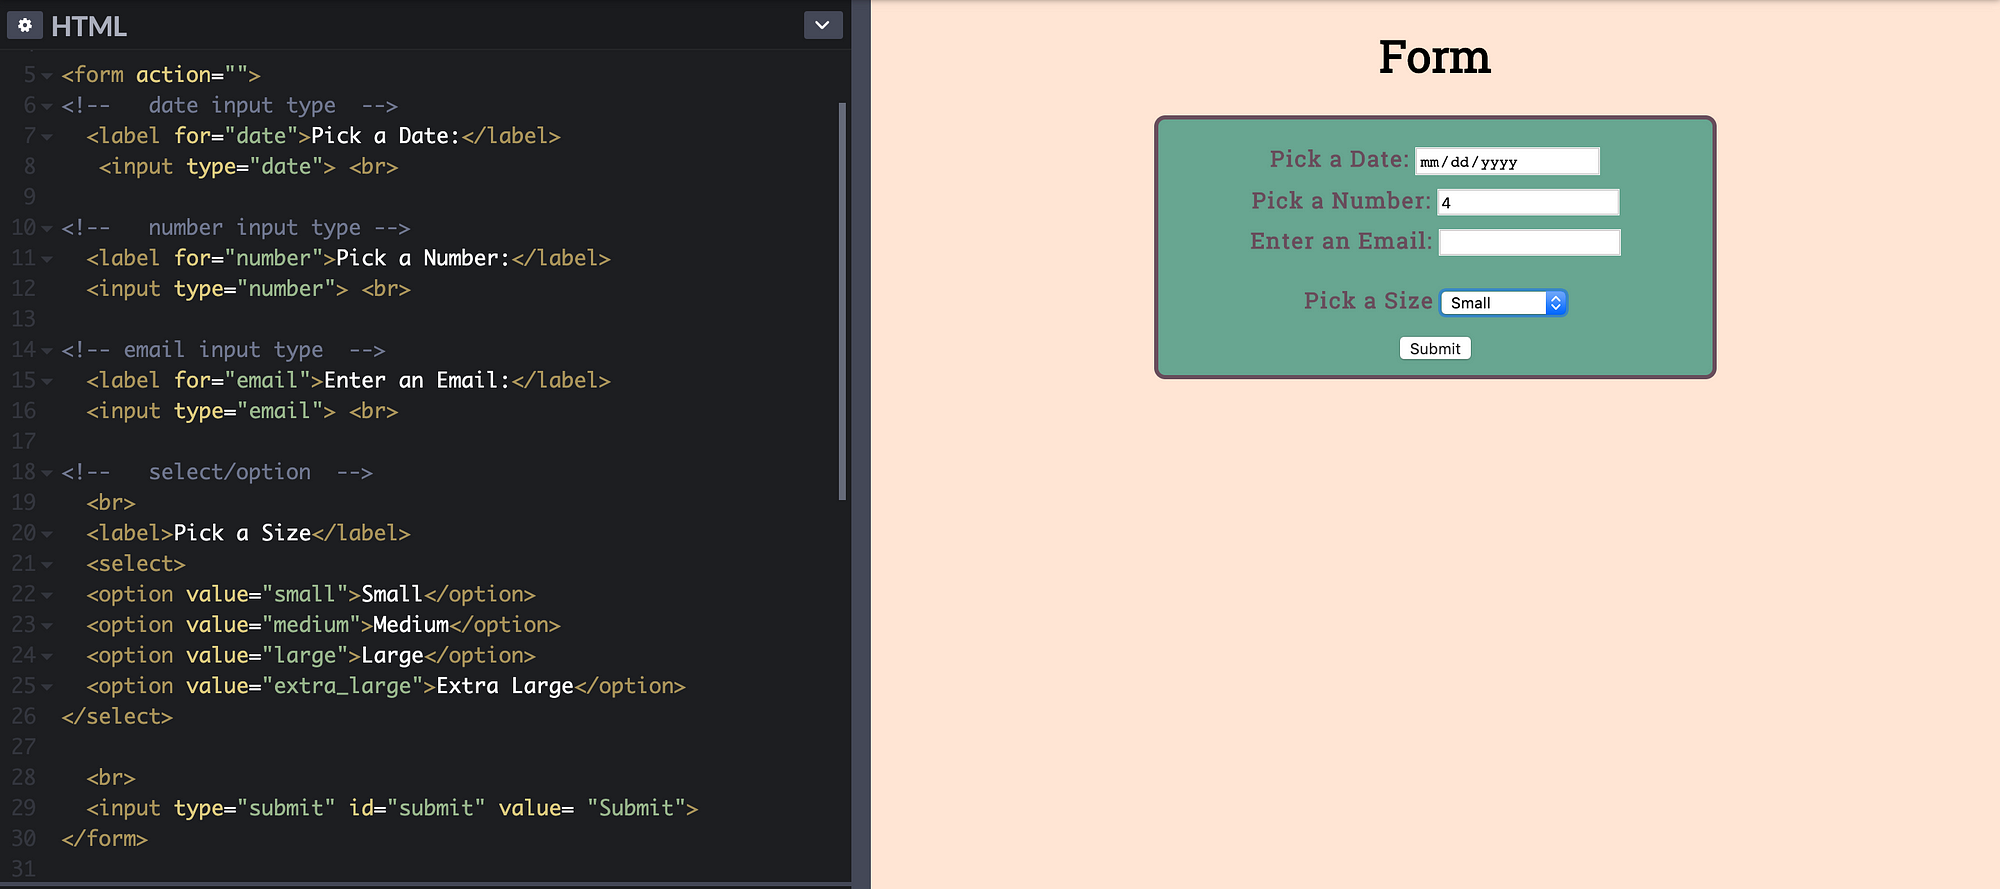The width and height of the screenshot is (2000, 889).
Task: Click the 'Form' heading in preview
Action: tap(1435, 57)
